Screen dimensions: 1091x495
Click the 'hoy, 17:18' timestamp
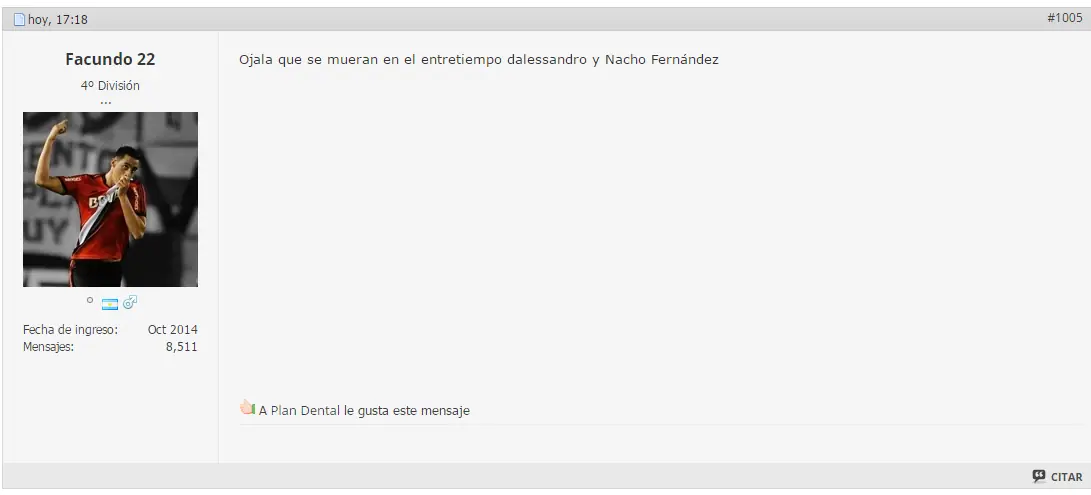(58, 19)
